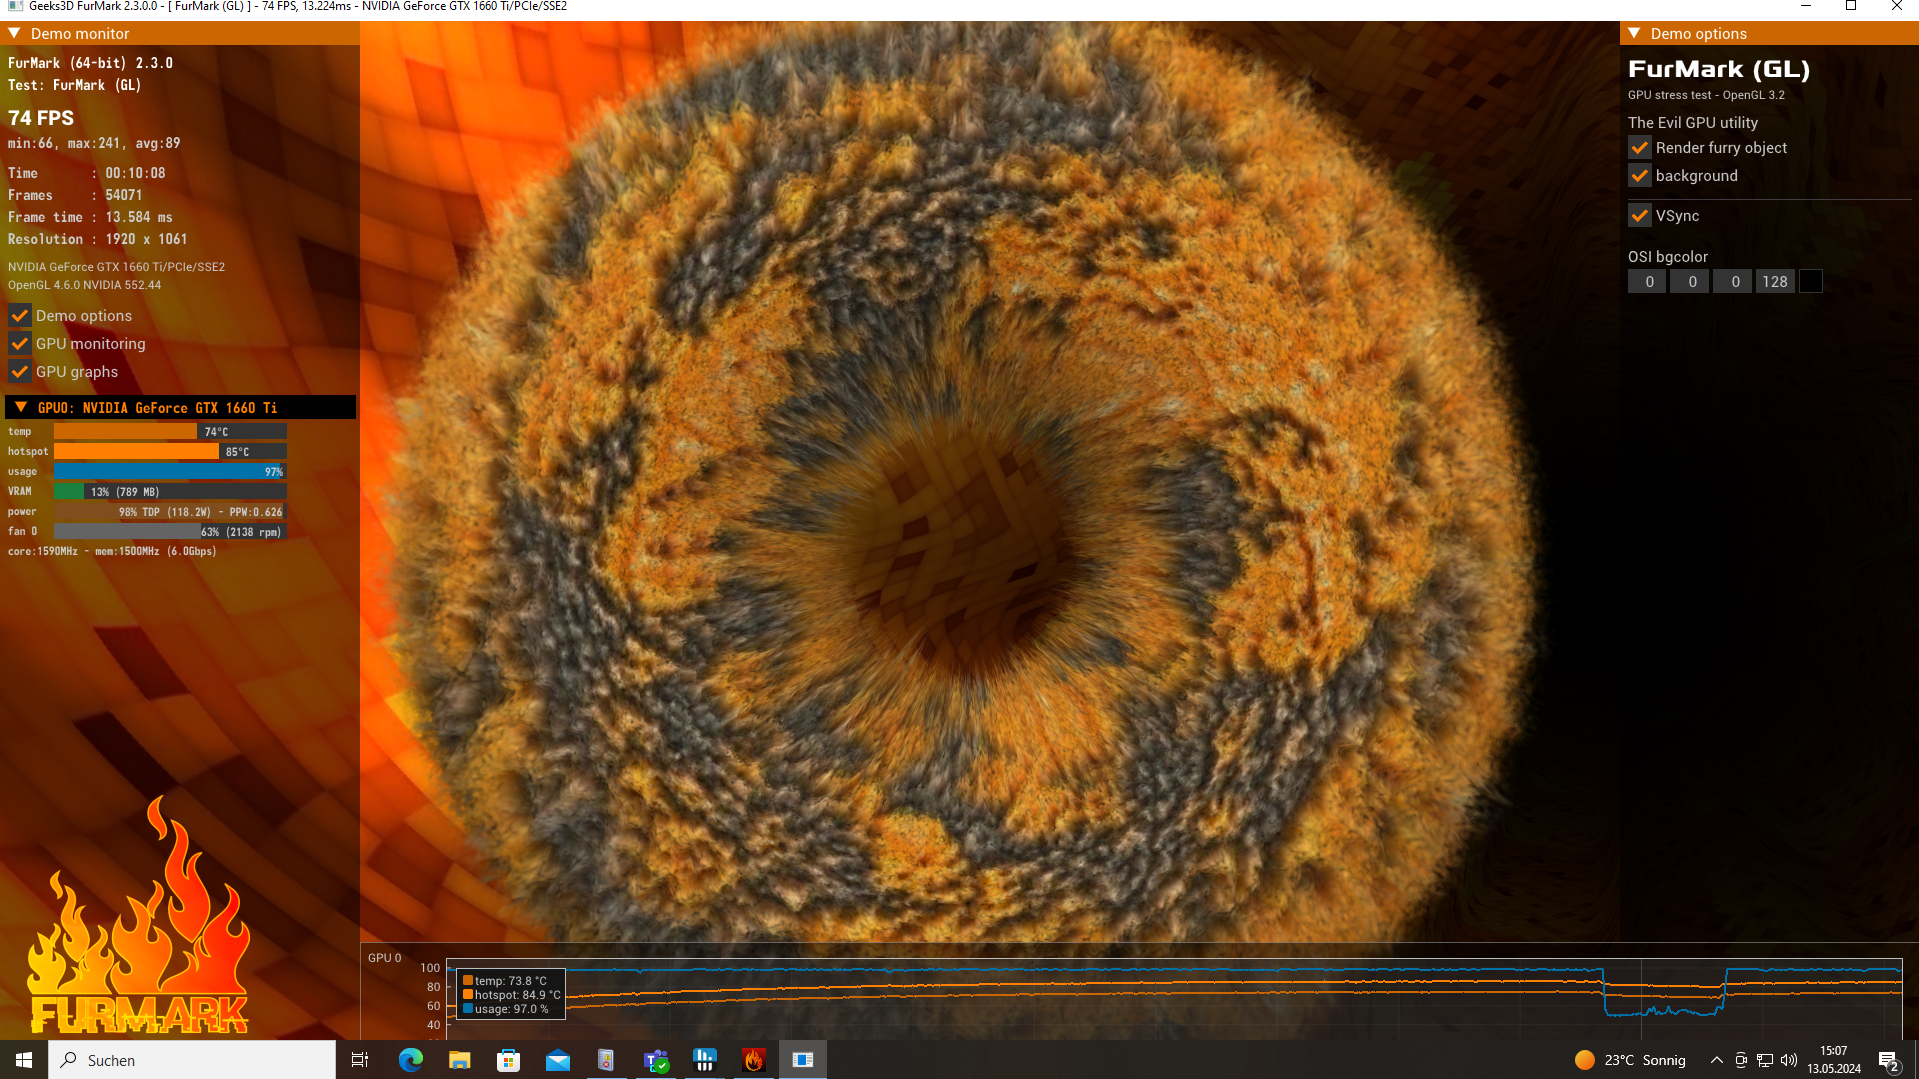1919x1079 pixels.
Task: Disable Render furry object
Action: point(1639,148)
